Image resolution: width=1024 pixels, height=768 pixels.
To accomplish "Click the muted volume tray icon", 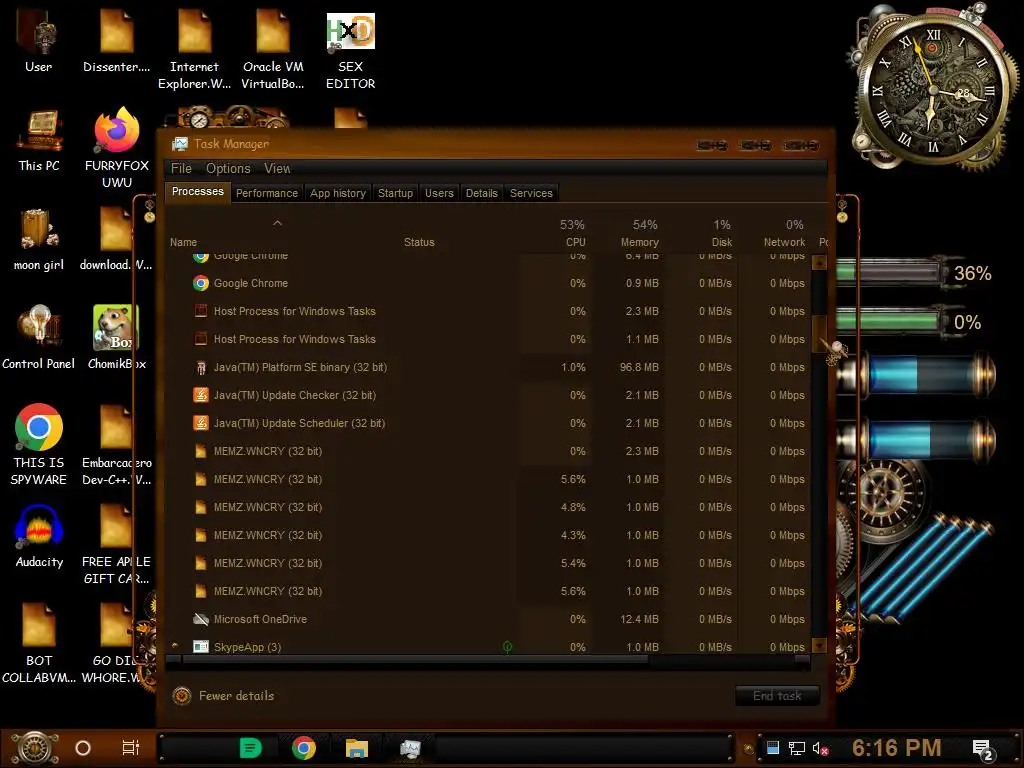I will pyautogui.click(x=820, y=748).
